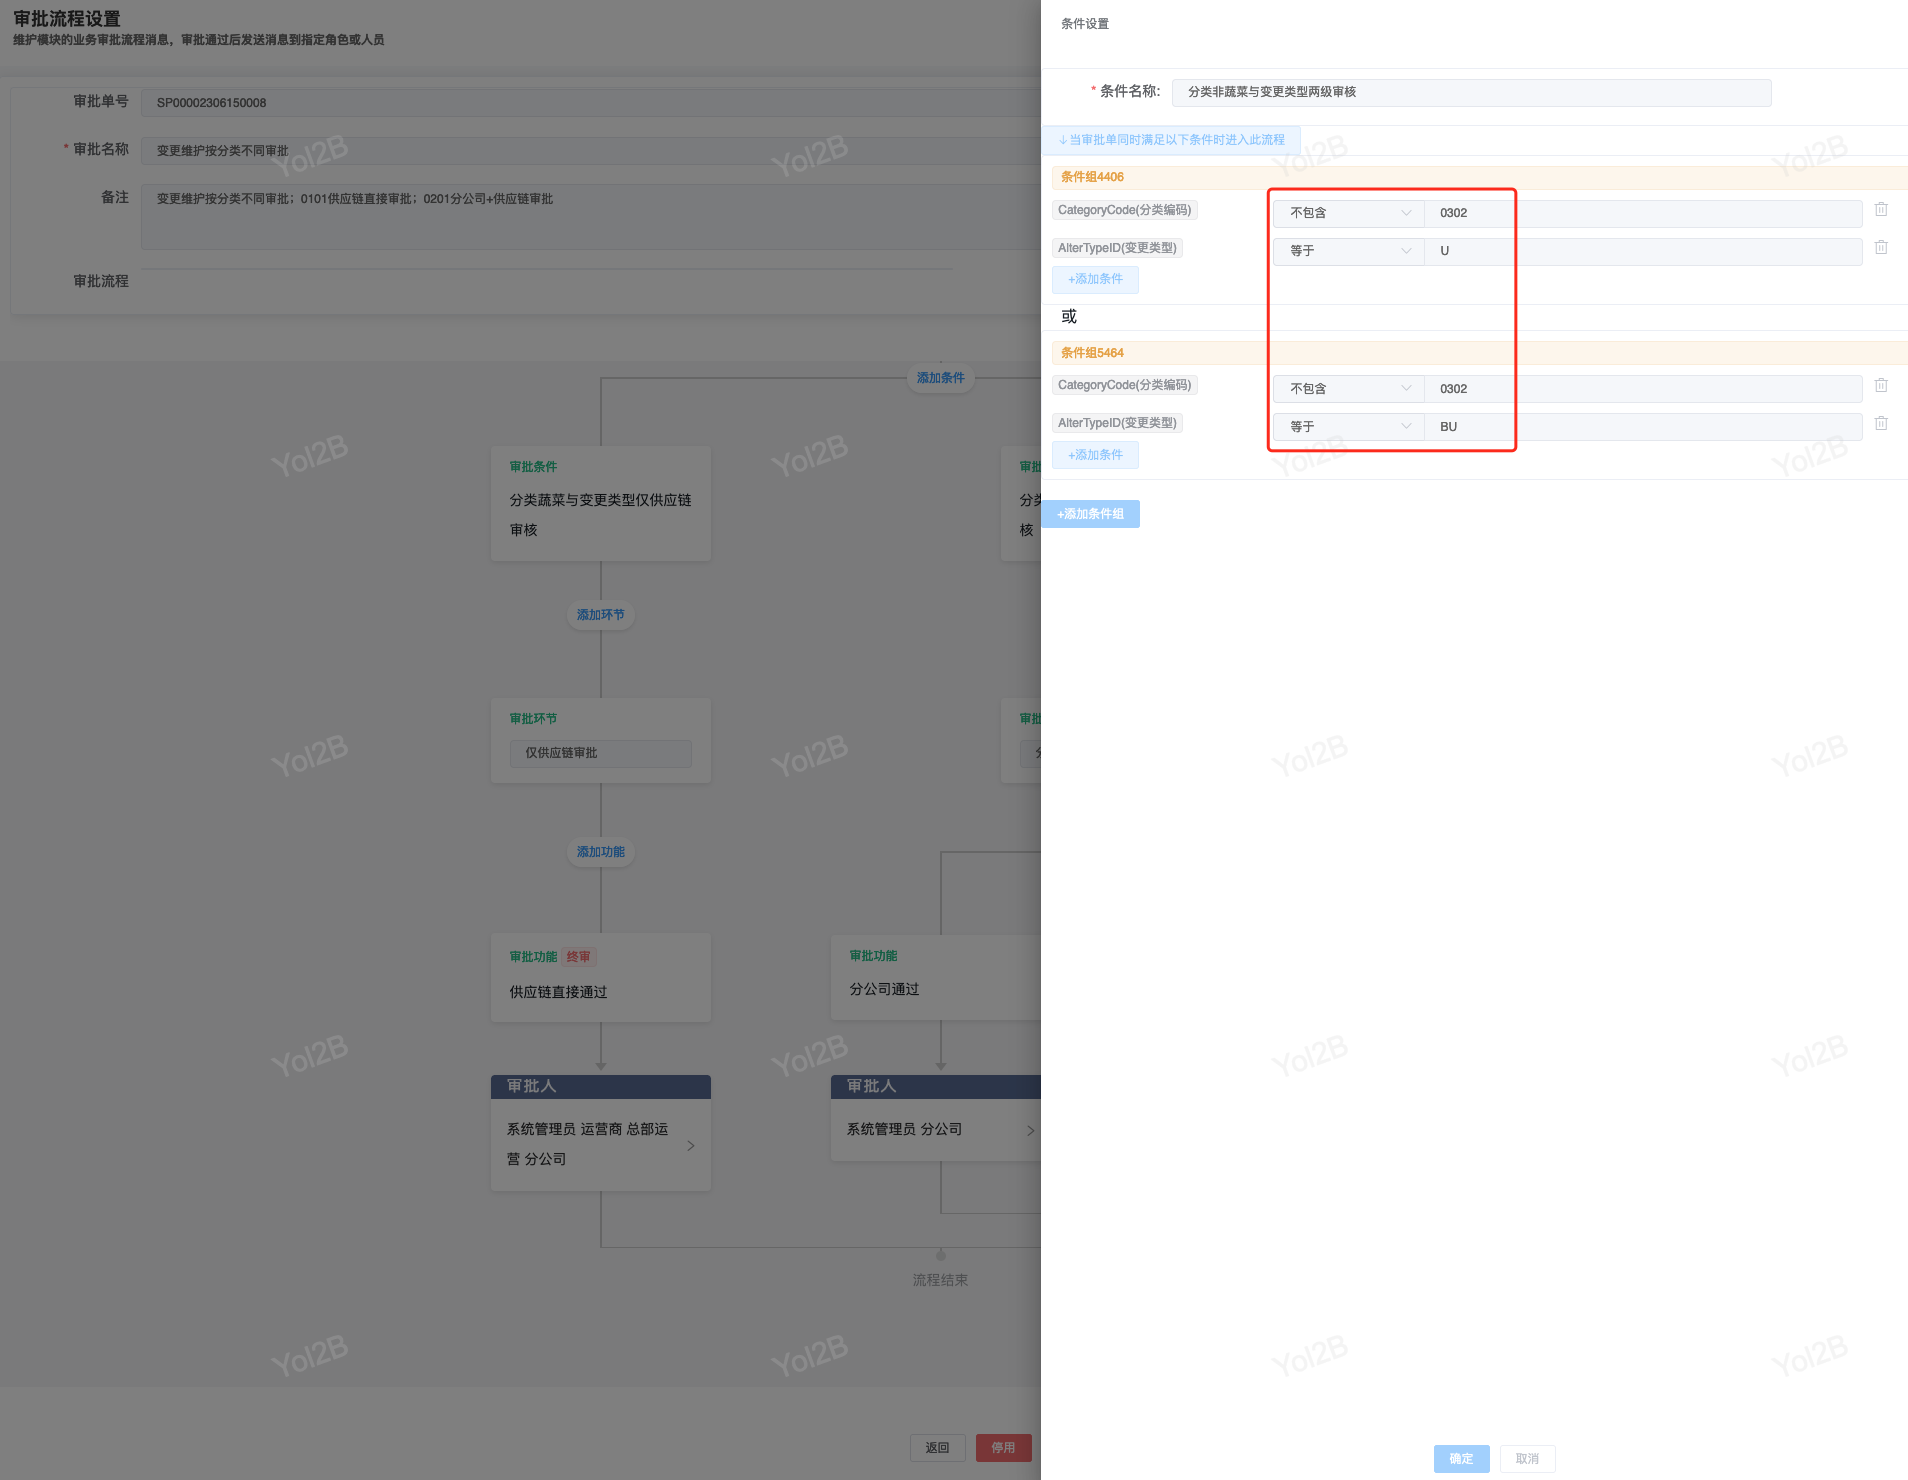This screenshot has width=1908, height=1480.
Task: Open operator dropdown for AlterTypeID in 条件组5464
Action: (1349, 427)
